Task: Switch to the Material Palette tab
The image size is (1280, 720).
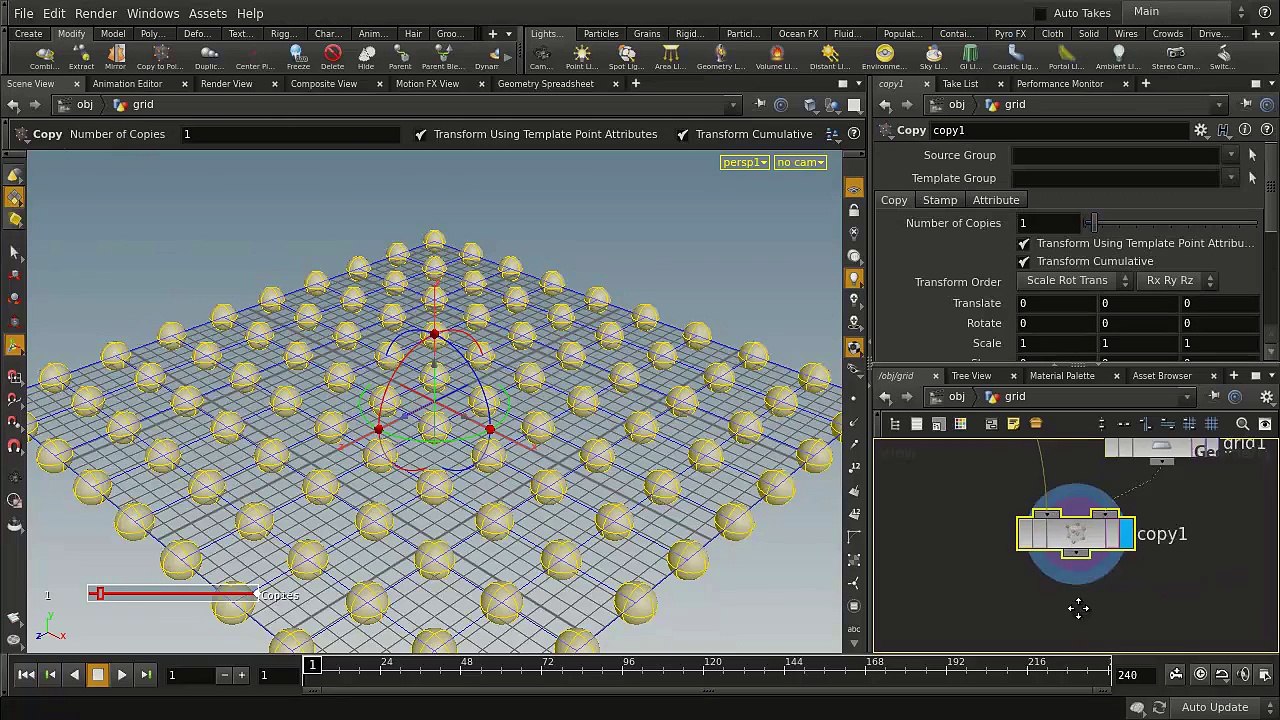Action: (1062, 376)
